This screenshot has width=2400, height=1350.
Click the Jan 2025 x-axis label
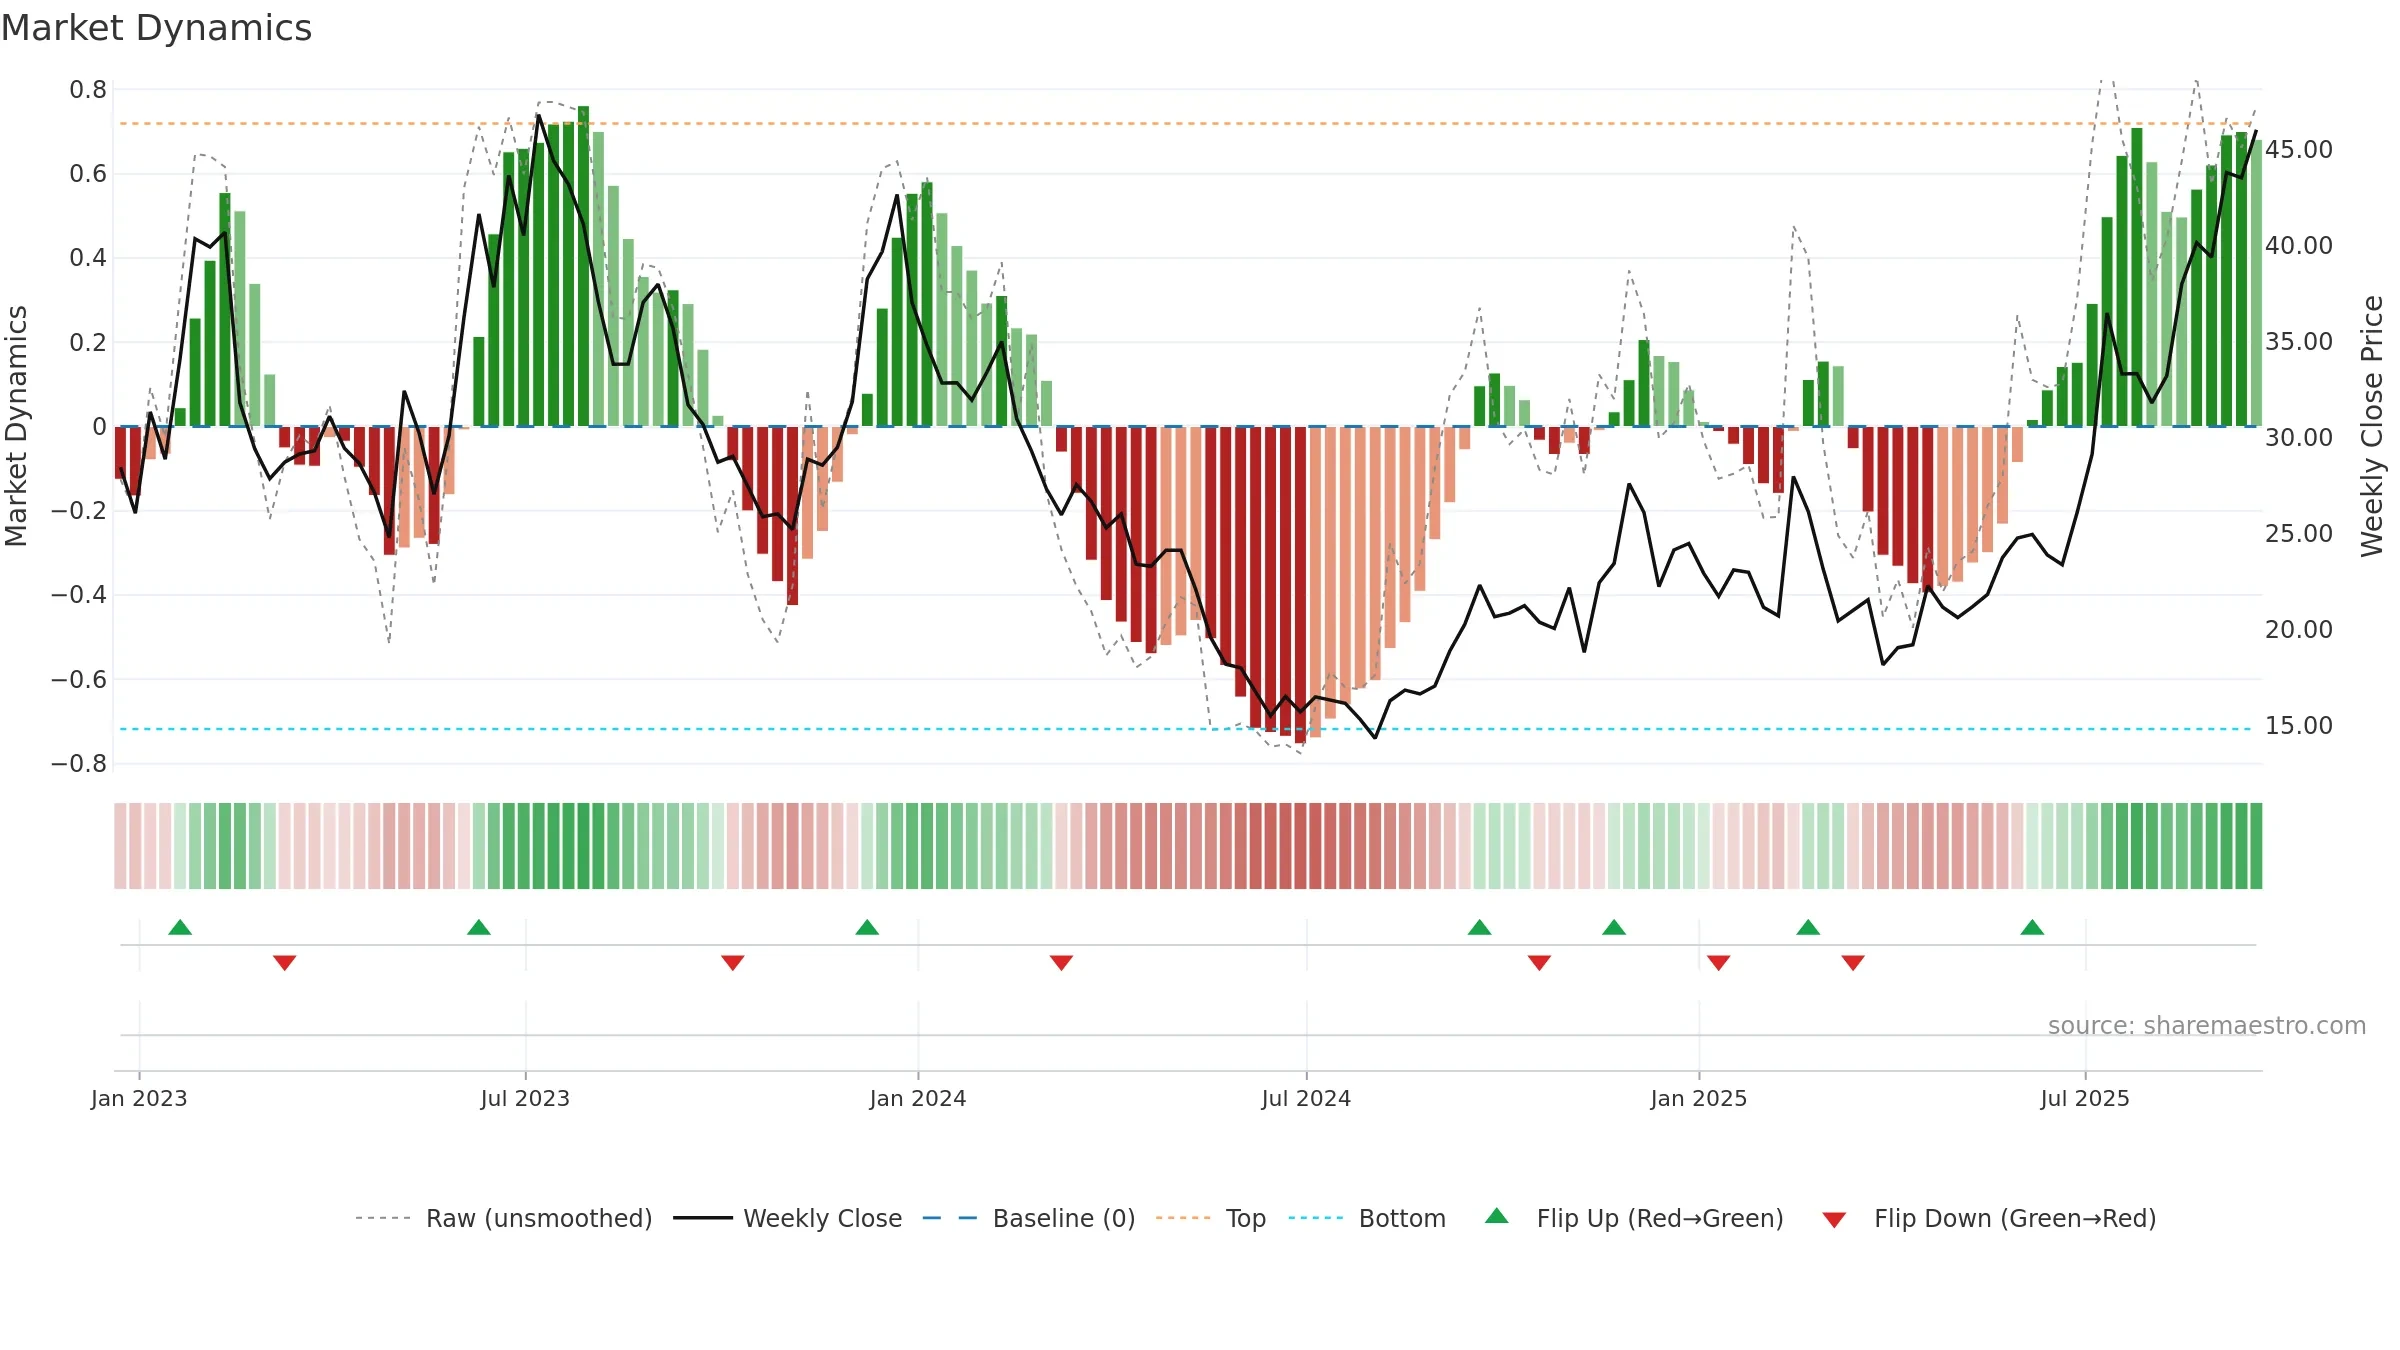1699,1098
